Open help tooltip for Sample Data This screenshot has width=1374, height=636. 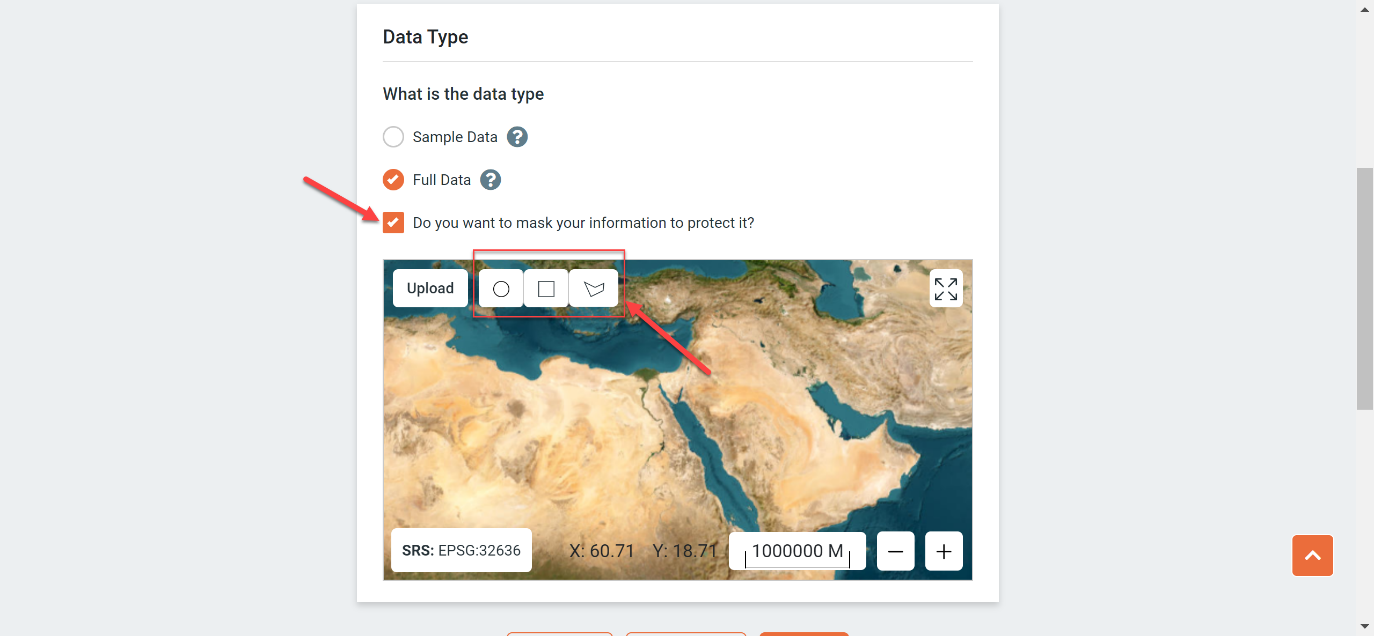[x=517, y=137]
